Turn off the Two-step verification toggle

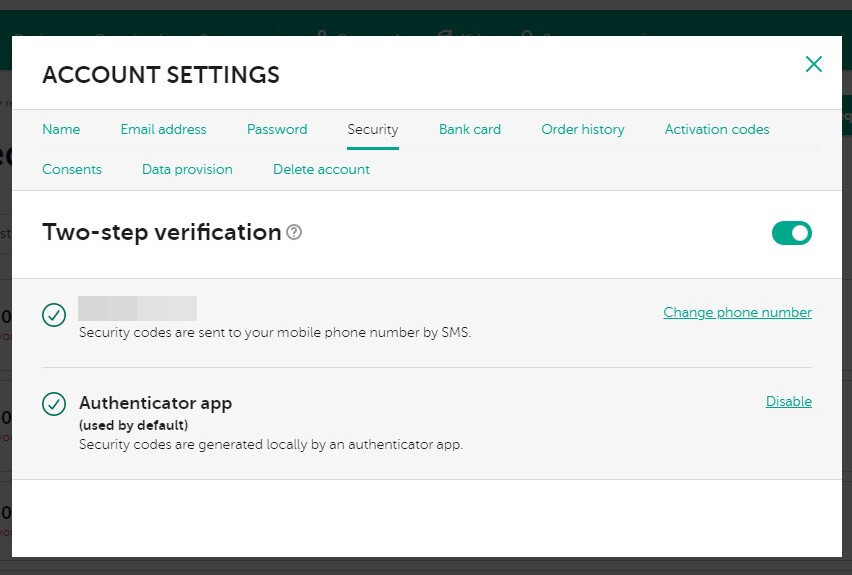tap(791, 233)
